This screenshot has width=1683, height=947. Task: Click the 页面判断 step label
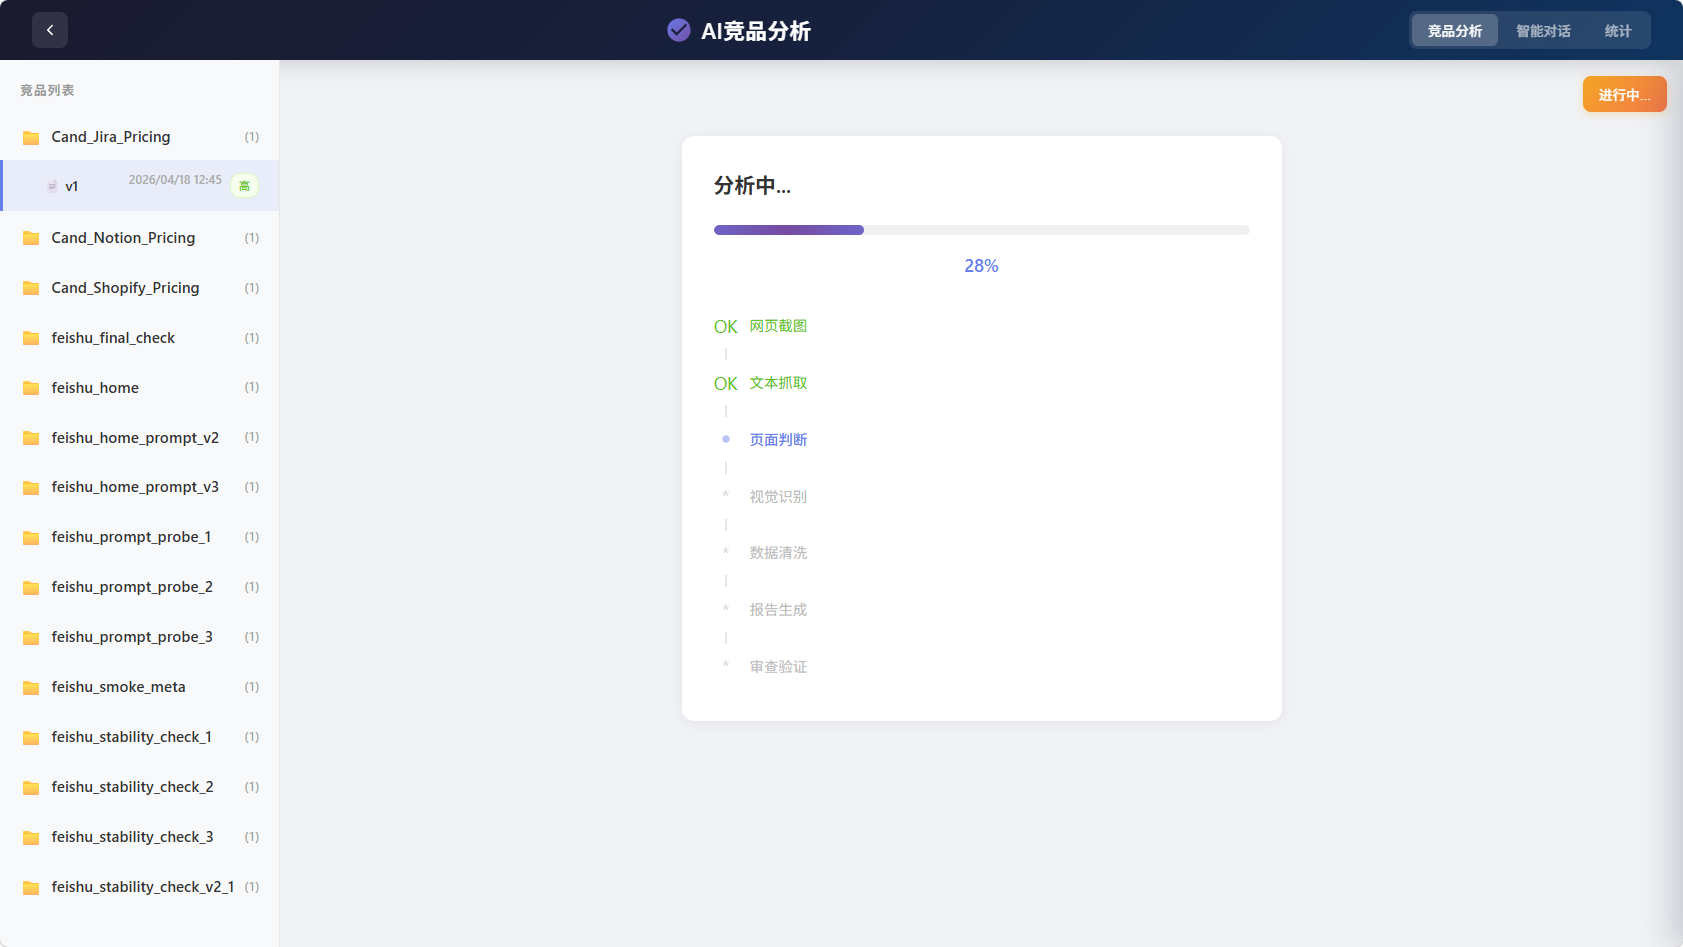778,440
